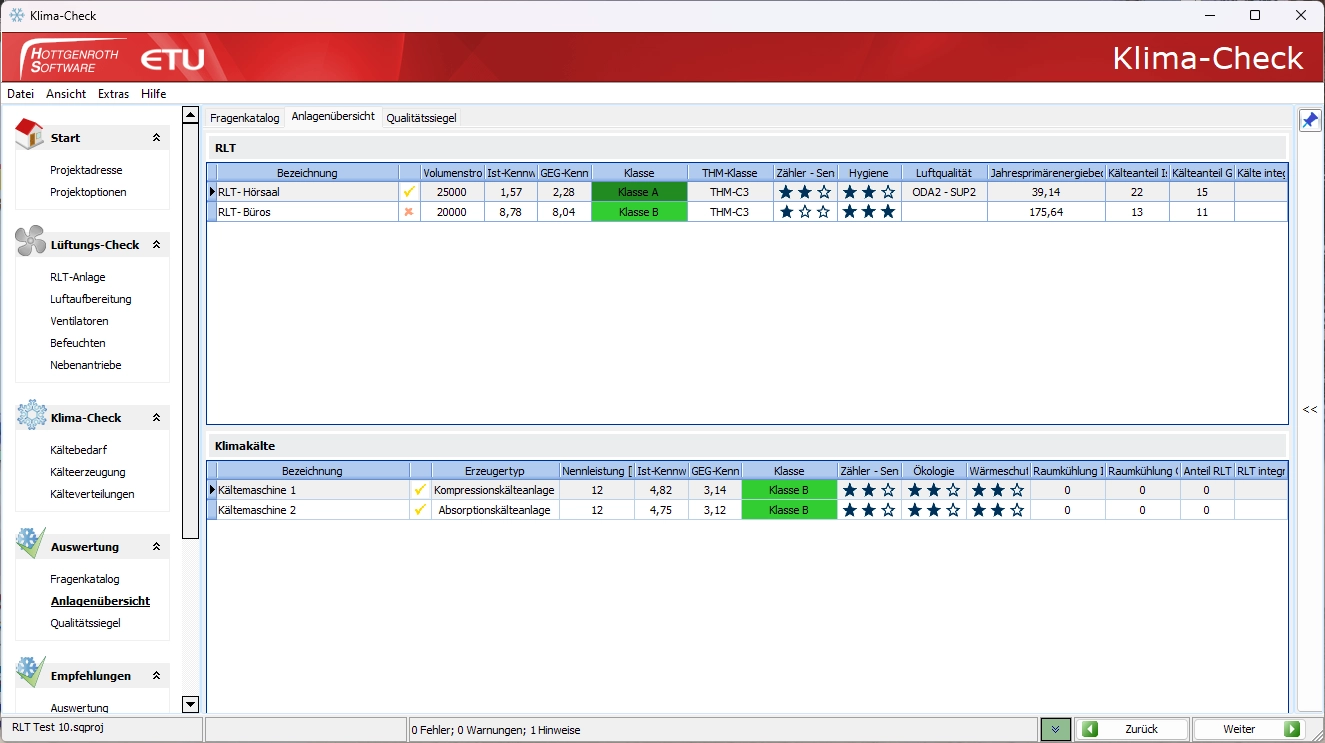Click the red X status for RLT-Büros

[409, 212]
